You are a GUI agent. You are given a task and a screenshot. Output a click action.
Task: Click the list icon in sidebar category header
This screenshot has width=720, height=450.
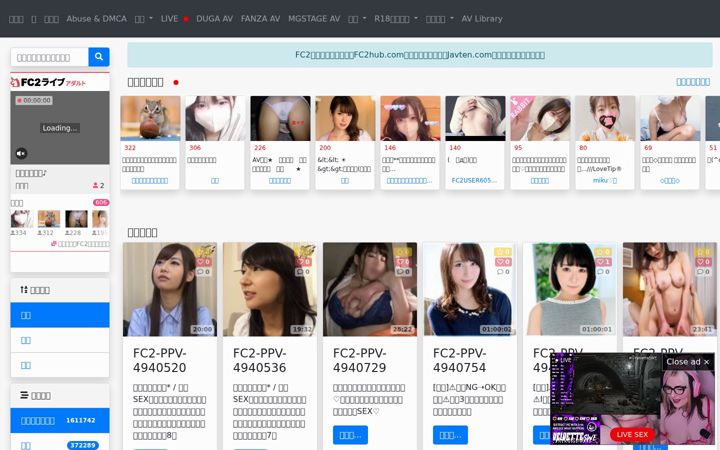tap(24, 395)
